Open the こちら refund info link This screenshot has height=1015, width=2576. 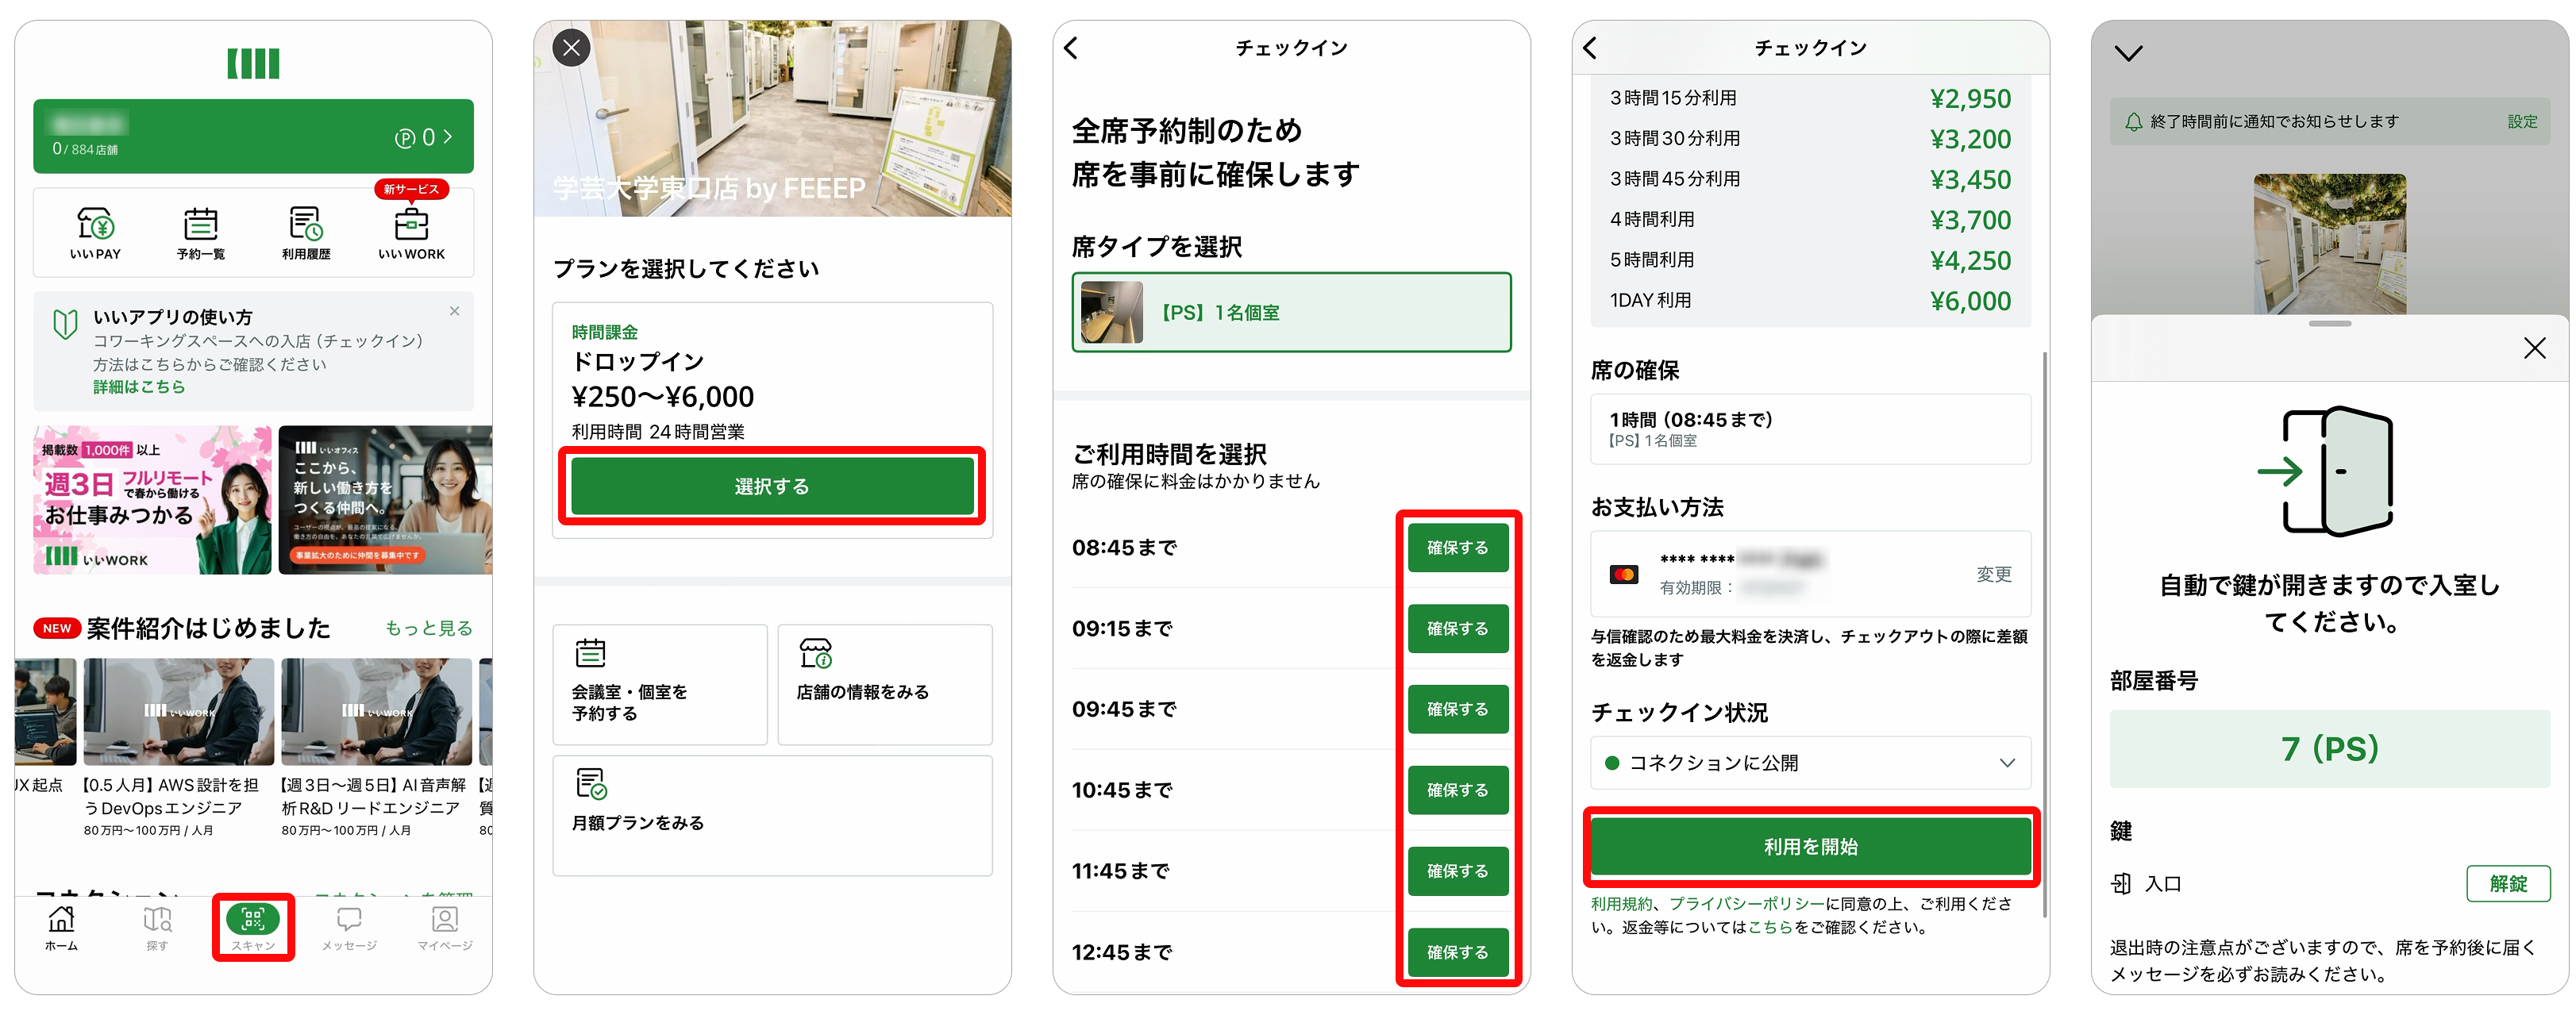(1770, 927)
